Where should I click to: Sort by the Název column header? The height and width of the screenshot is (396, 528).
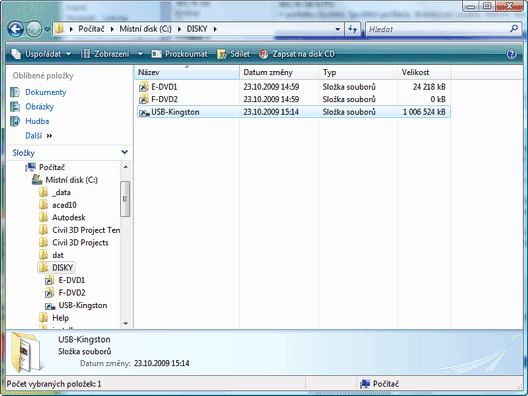pos(187,72)
